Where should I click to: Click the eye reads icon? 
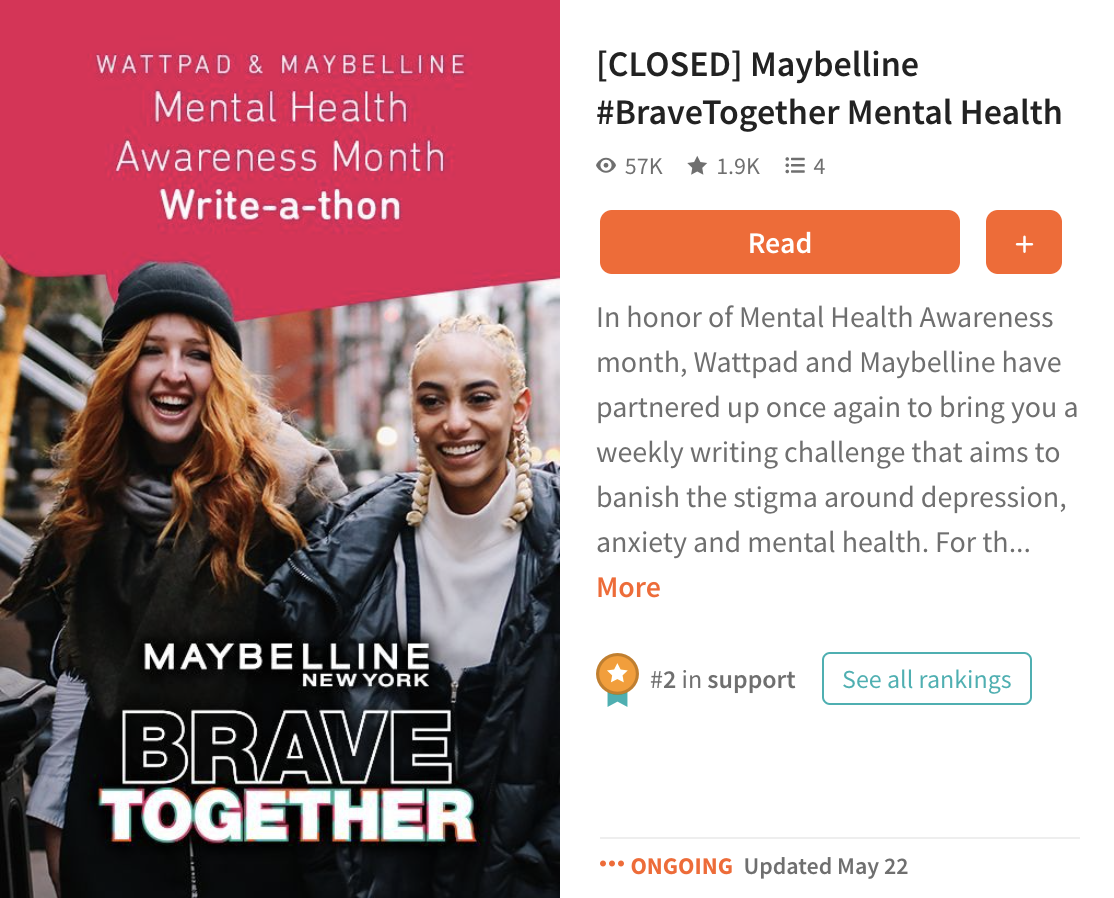pos(605,166)
